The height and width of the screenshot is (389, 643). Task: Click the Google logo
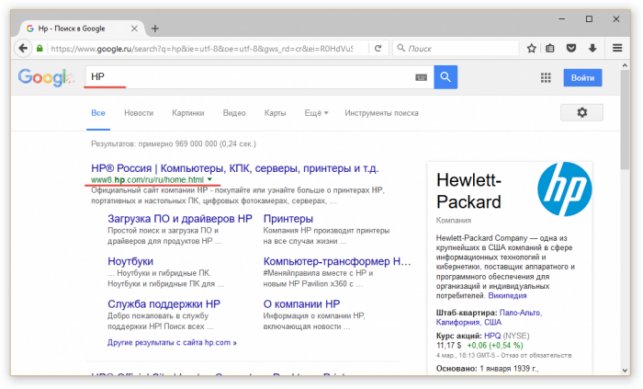point(46,77)
